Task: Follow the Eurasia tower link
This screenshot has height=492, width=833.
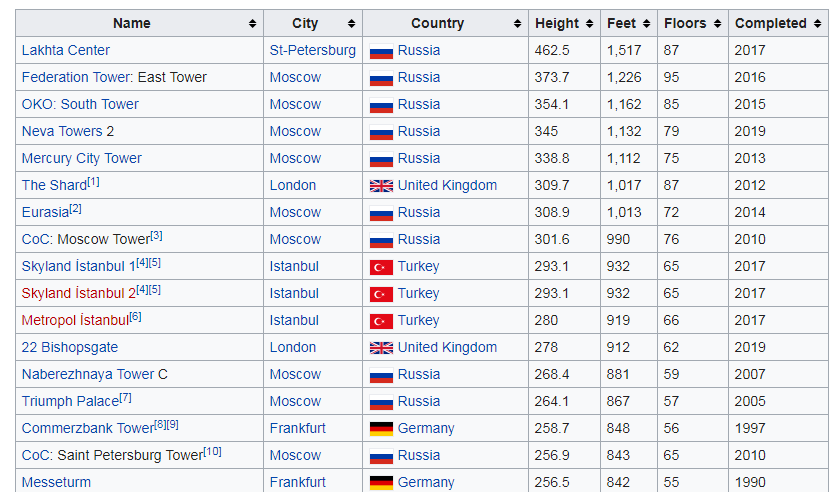Action: point(45,213)
